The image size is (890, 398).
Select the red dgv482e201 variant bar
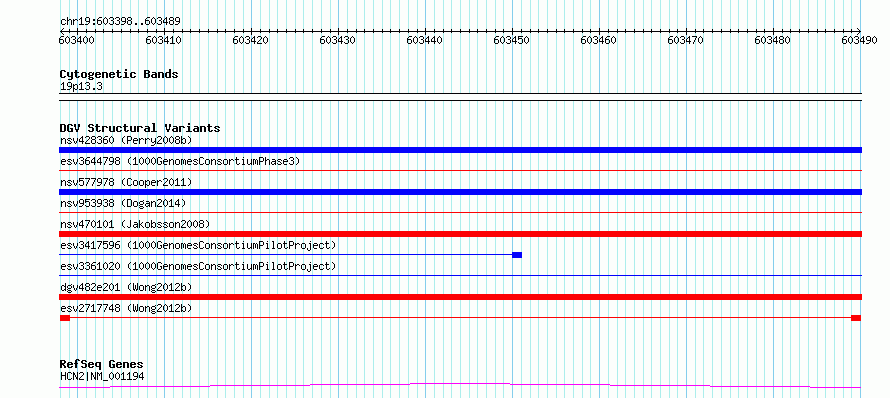460,297
